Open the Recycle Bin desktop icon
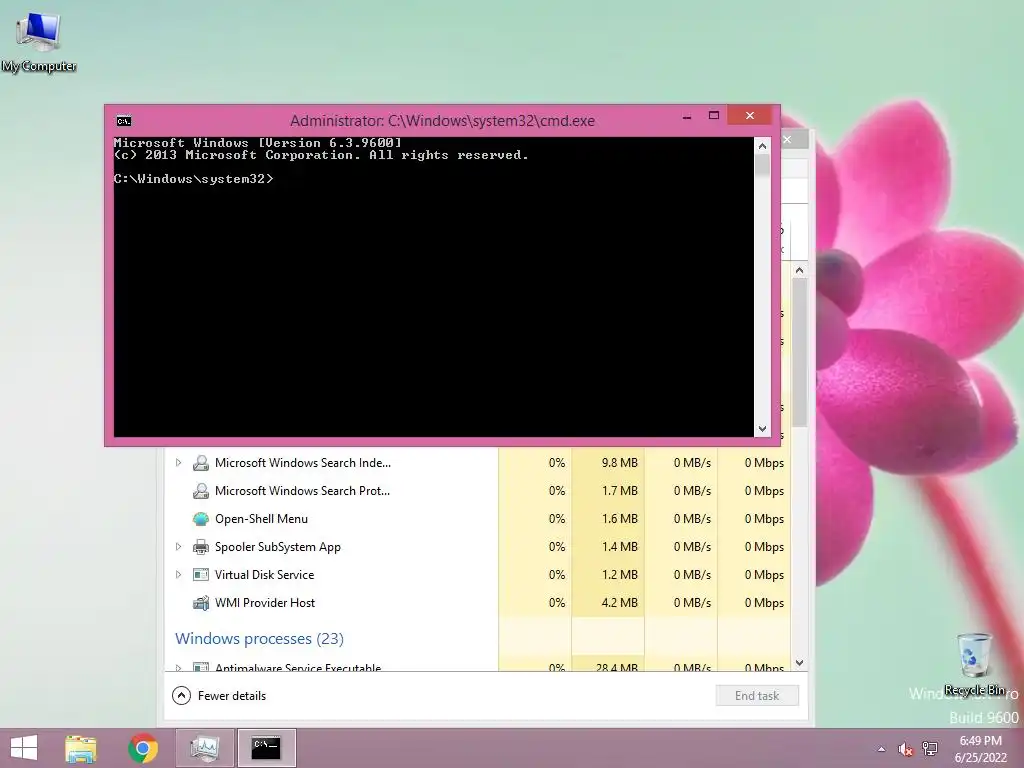This screenshot has width=1024, height=768. point(974,664)
